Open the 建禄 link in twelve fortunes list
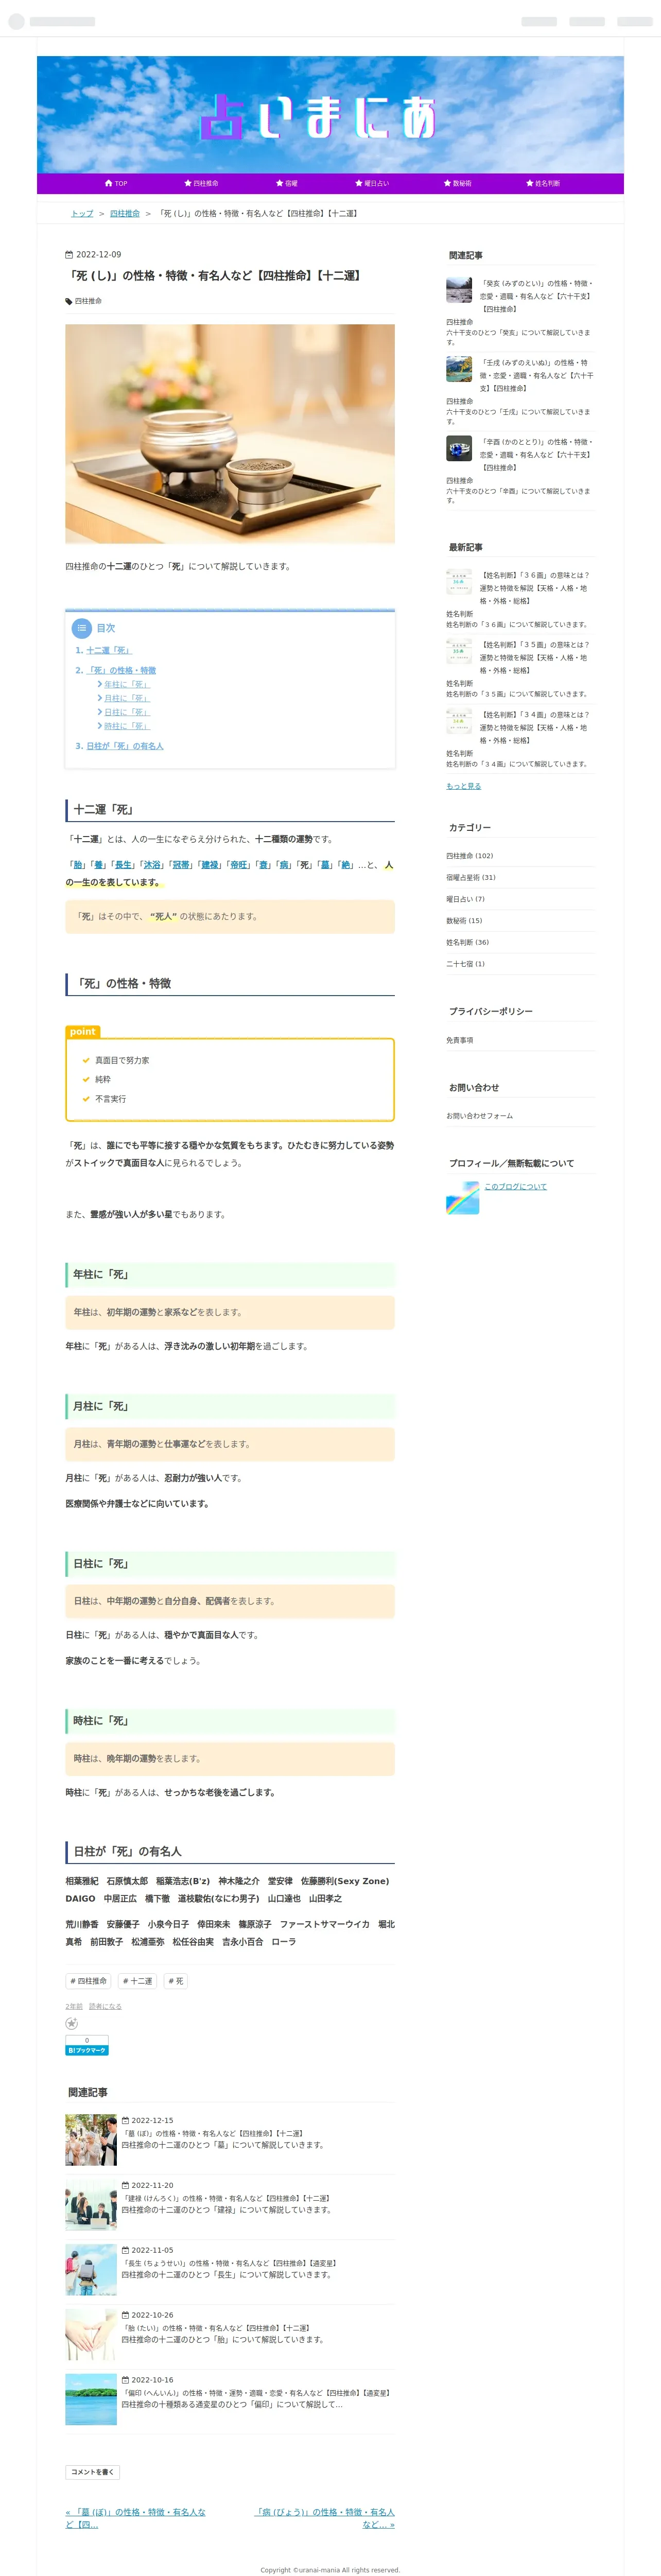This screenshot has width=661, height=2576. pyautogui.click(x=209, y=865)
